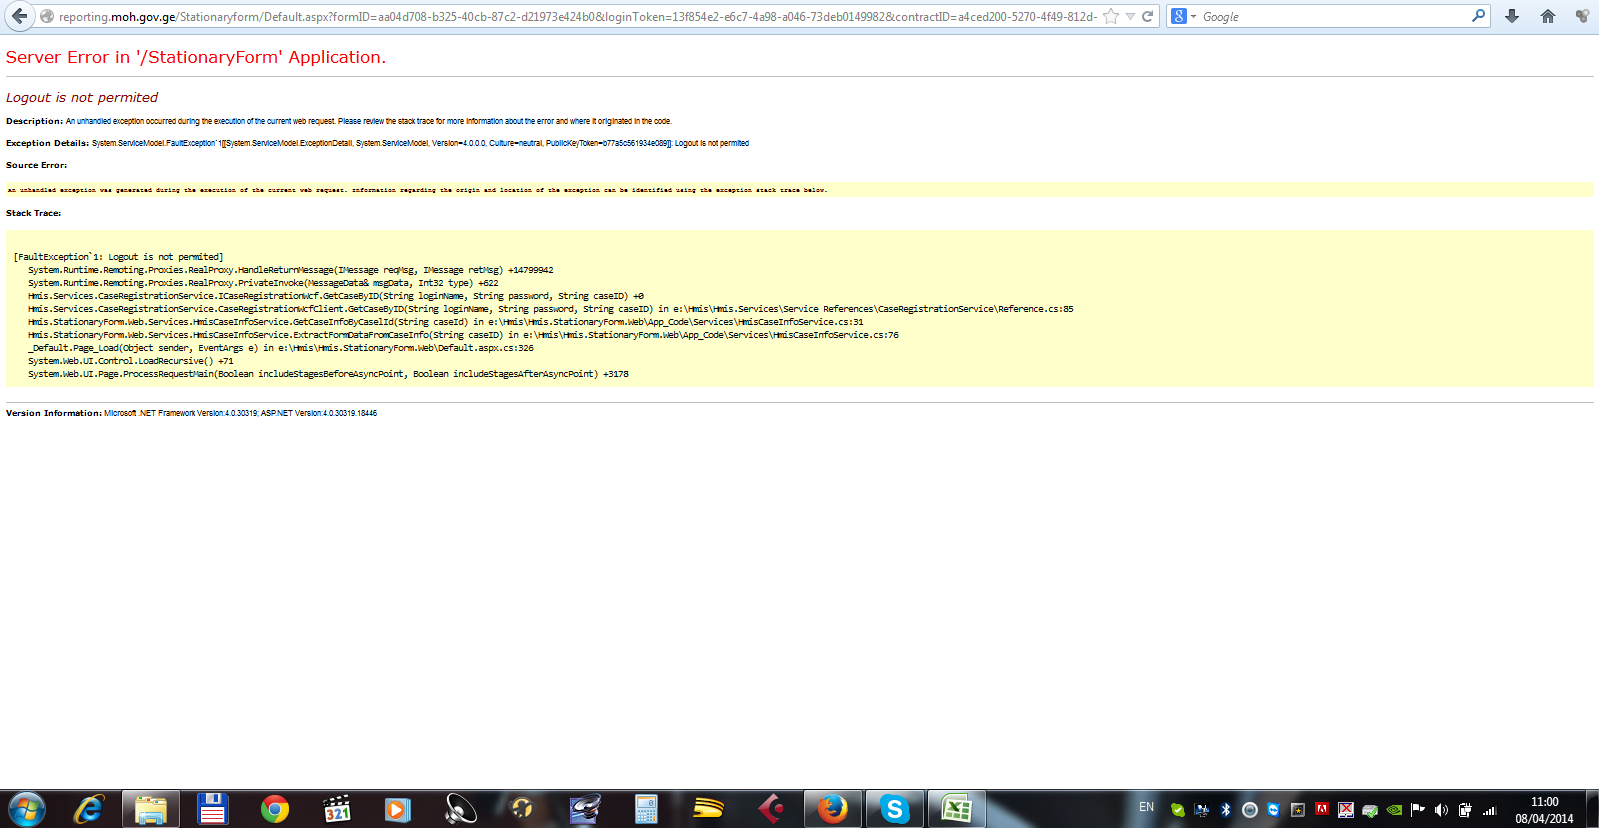Open Media Player Classic from the taskbar
Viewport: 1599px width, 828px height.
pyautogui.click(x=337, y=809)
